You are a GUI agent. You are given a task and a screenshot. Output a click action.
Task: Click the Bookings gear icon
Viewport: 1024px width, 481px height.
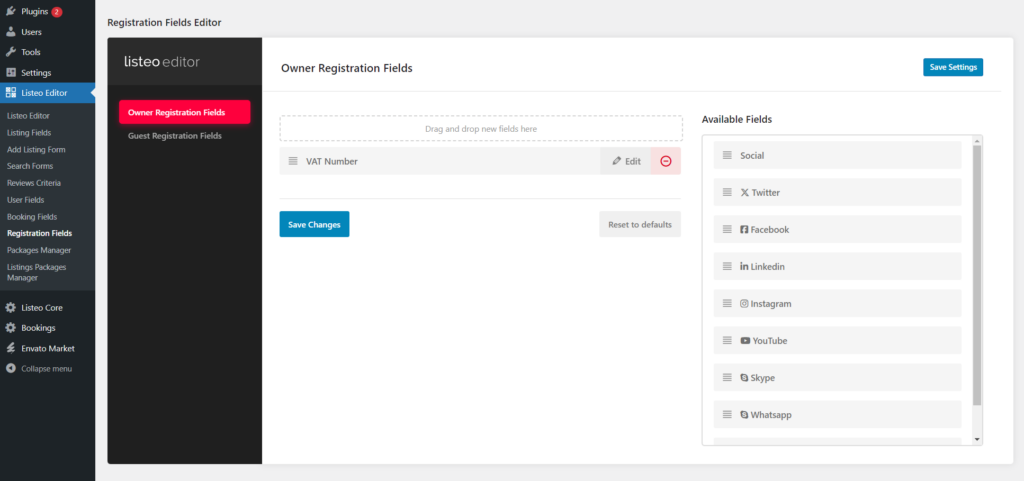11,328
